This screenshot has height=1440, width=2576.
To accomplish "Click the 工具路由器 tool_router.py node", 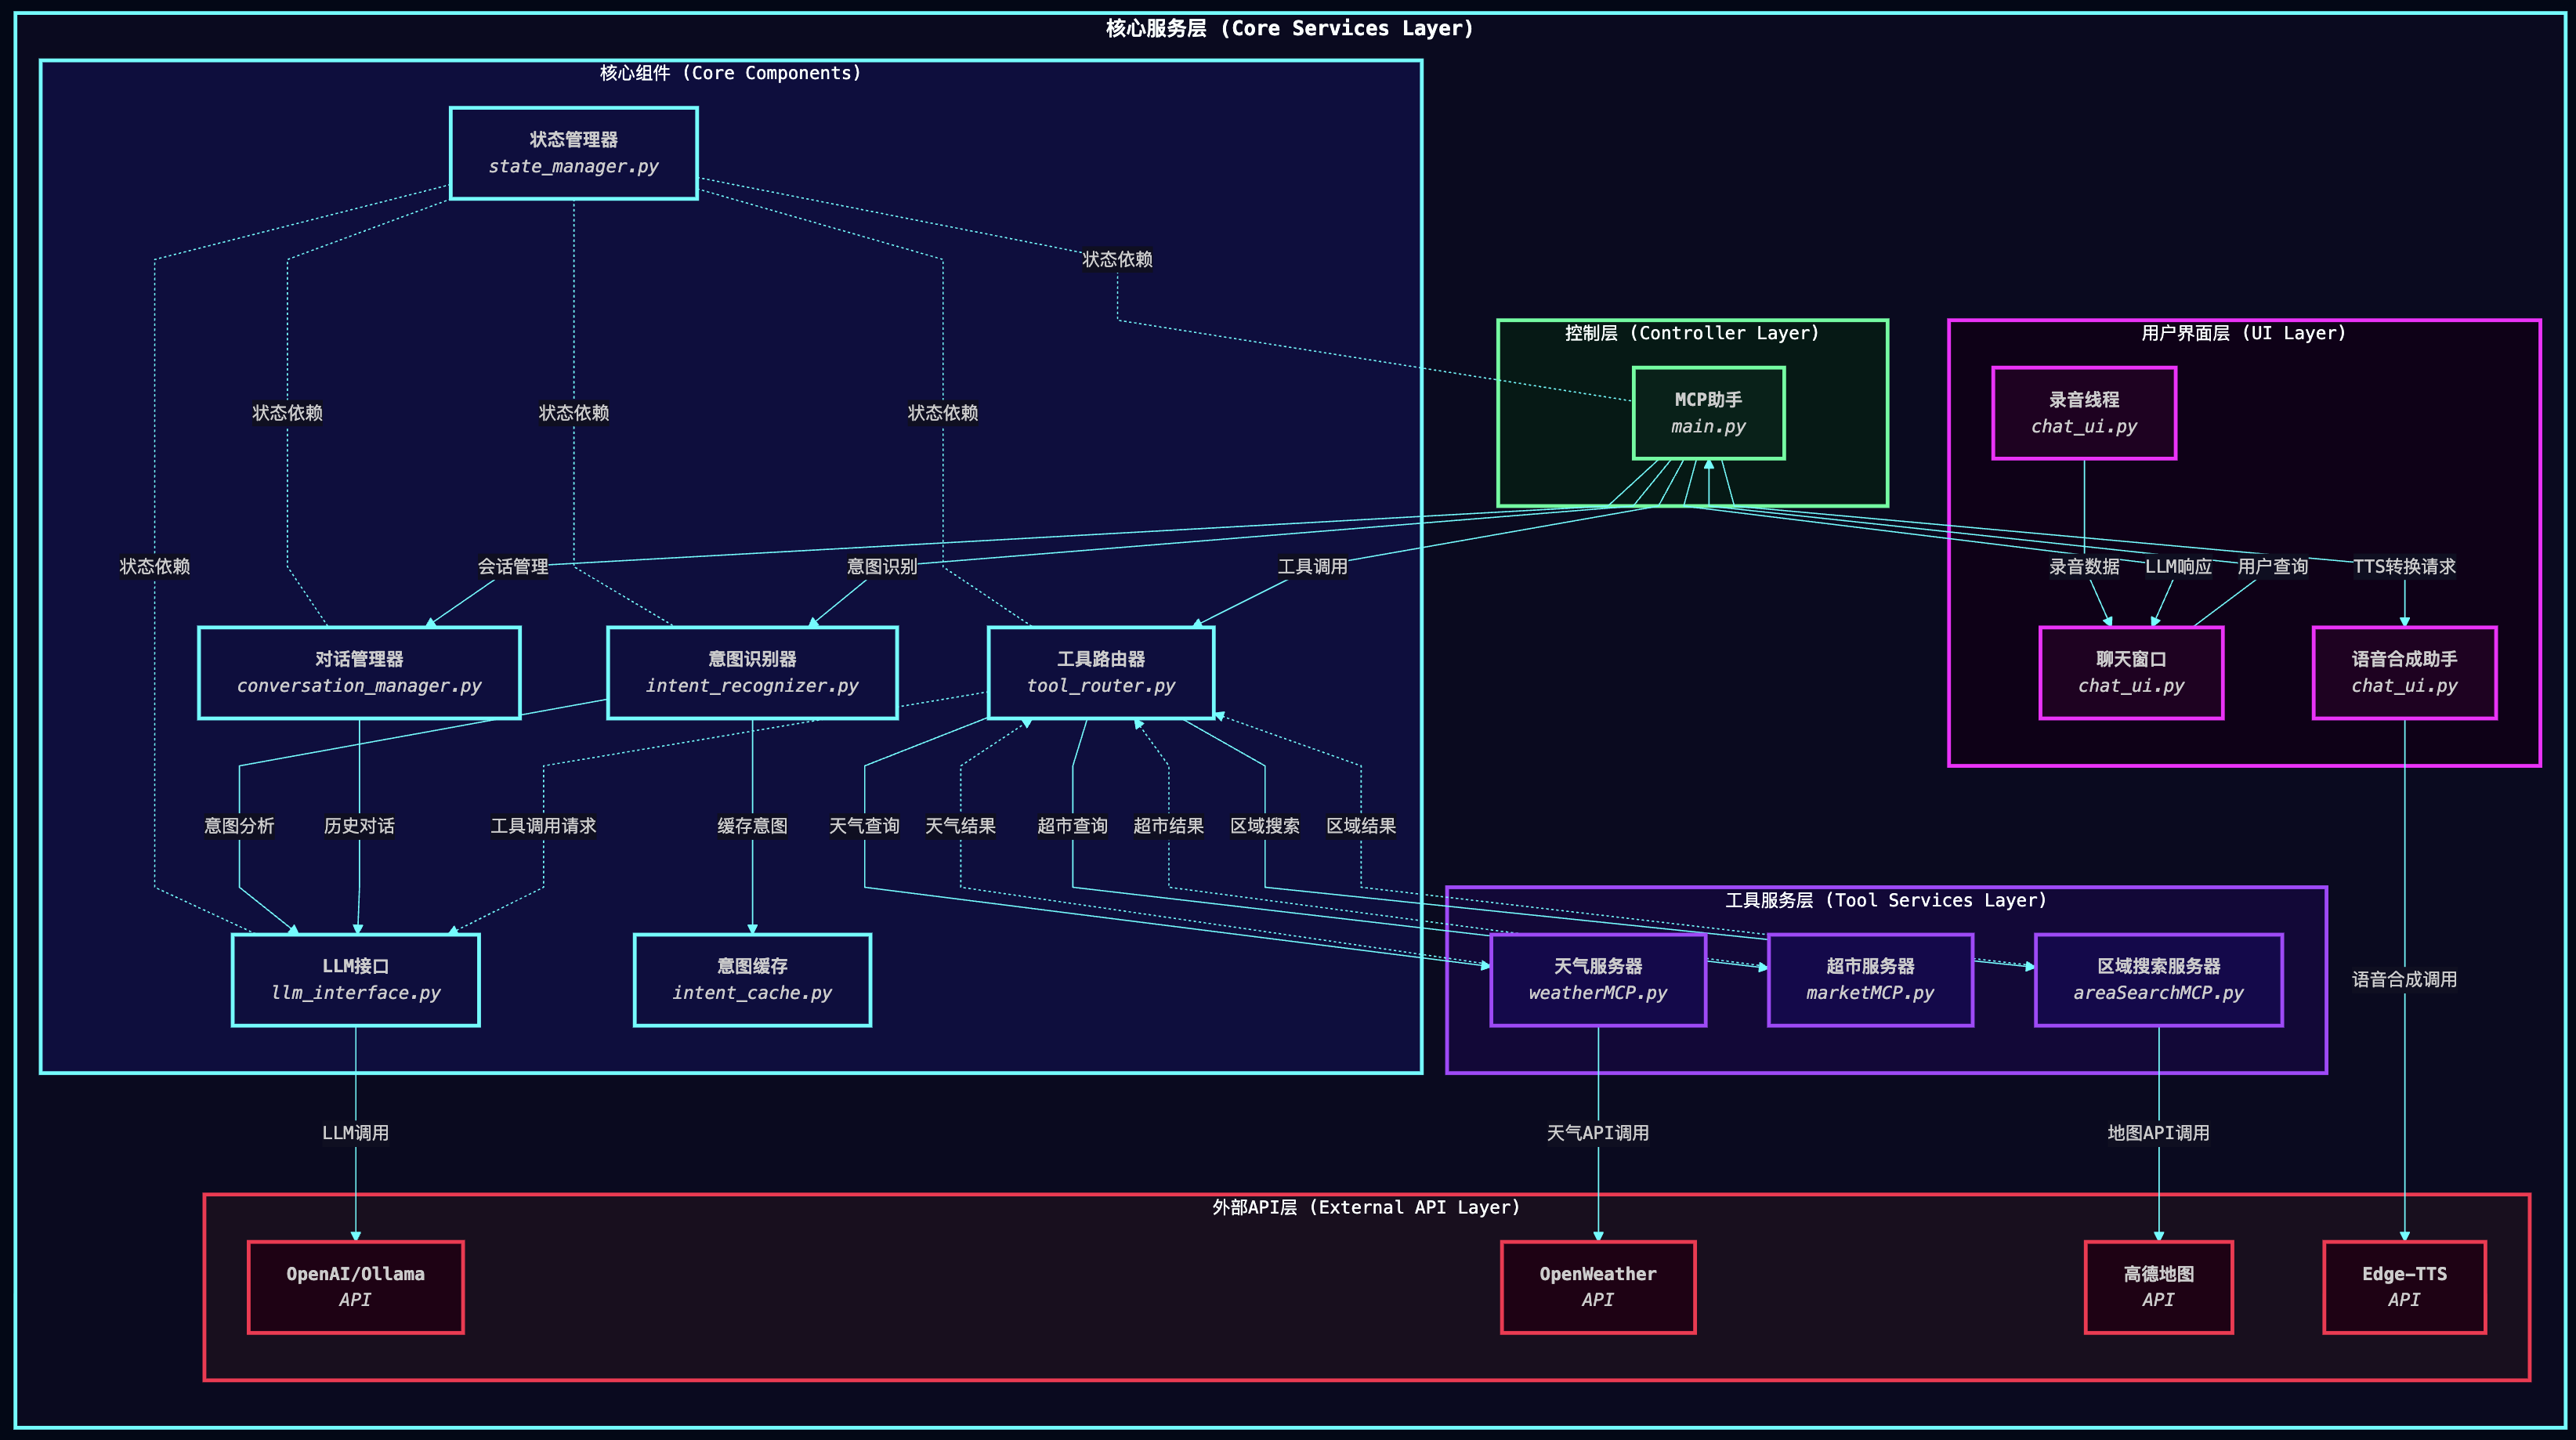I will click(x=1100, y=672).
